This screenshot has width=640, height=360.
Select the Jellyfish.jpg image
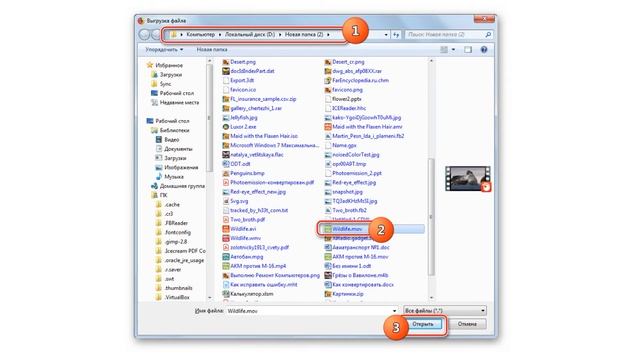tap(240, 117)
